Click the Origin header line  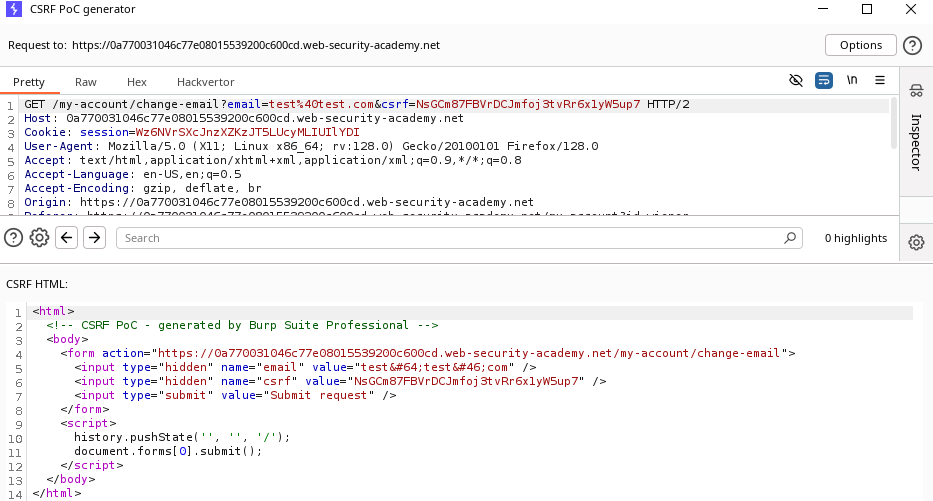point(278,202)
